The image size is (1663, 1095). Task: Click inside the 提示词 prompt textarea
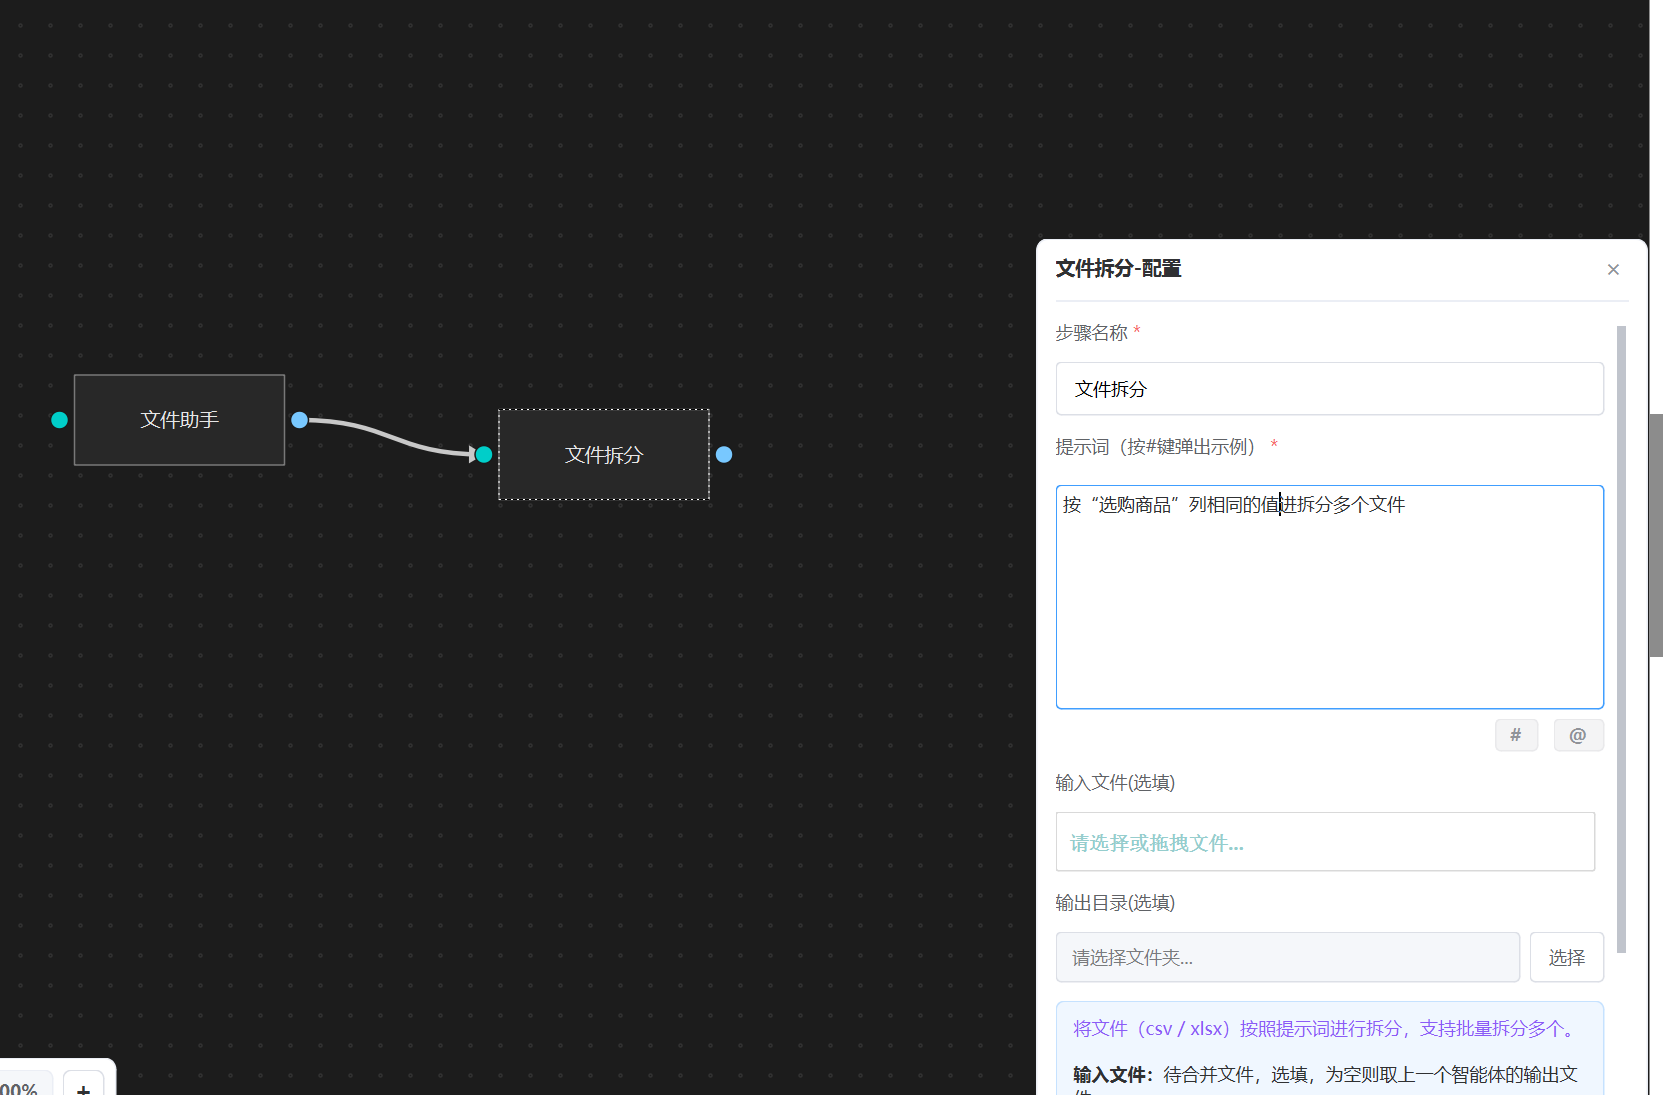pyautogui.click(x=1329, y=610)
